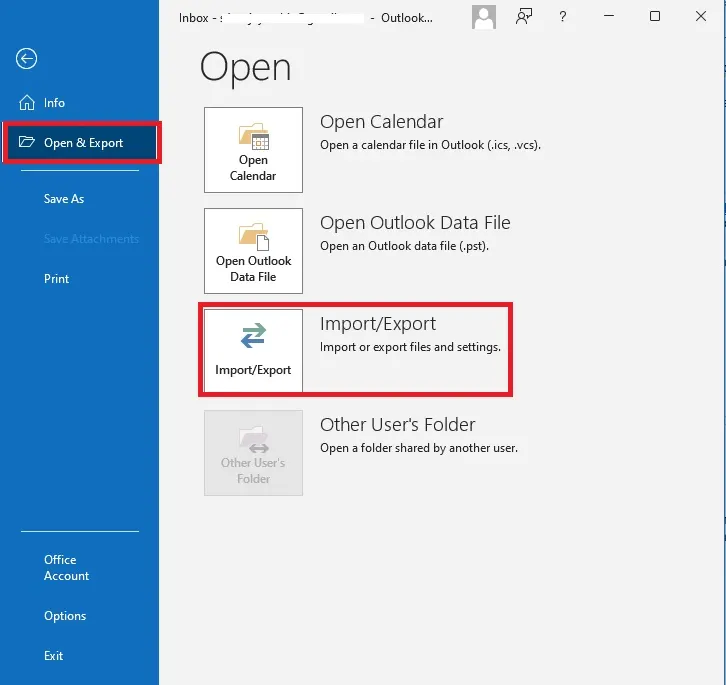This screenshot has width=726, height=685.
Task: Click the Open Calendar icon button
Action: 253,150
